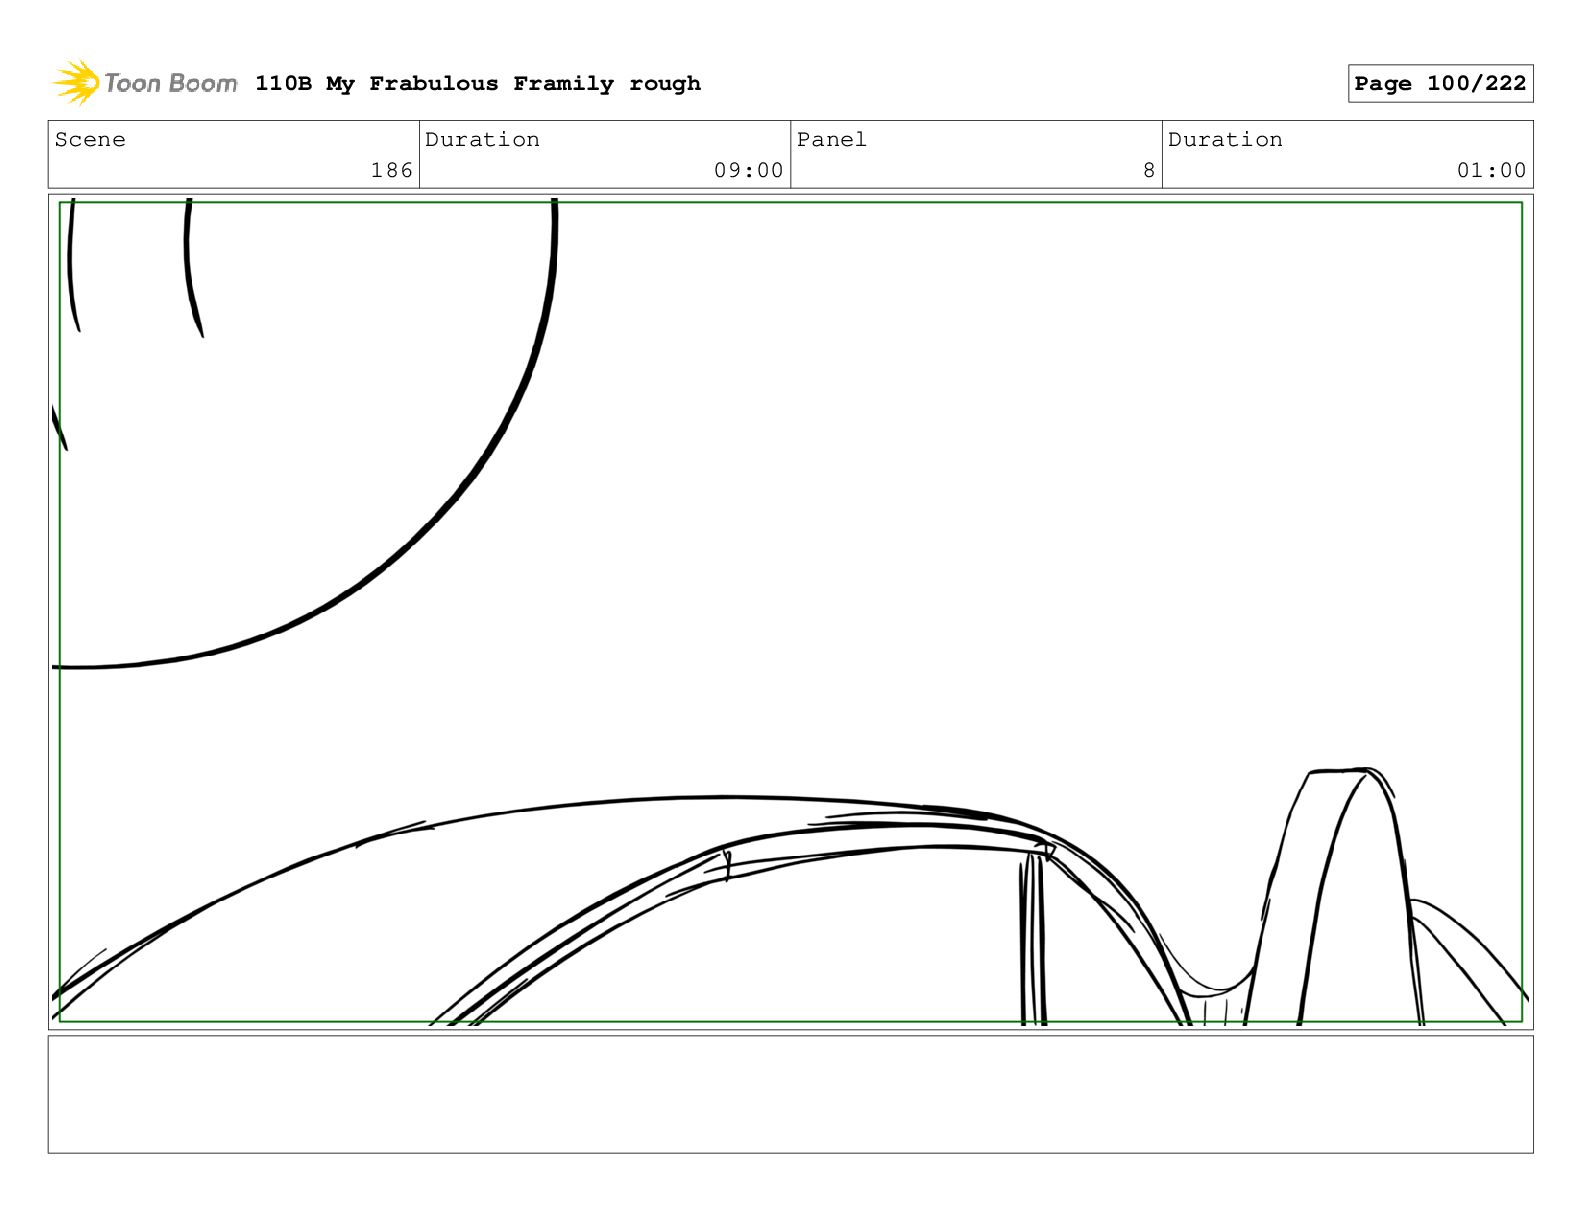
Task: Click the 'Panel' header label
Action: point(832,140)
